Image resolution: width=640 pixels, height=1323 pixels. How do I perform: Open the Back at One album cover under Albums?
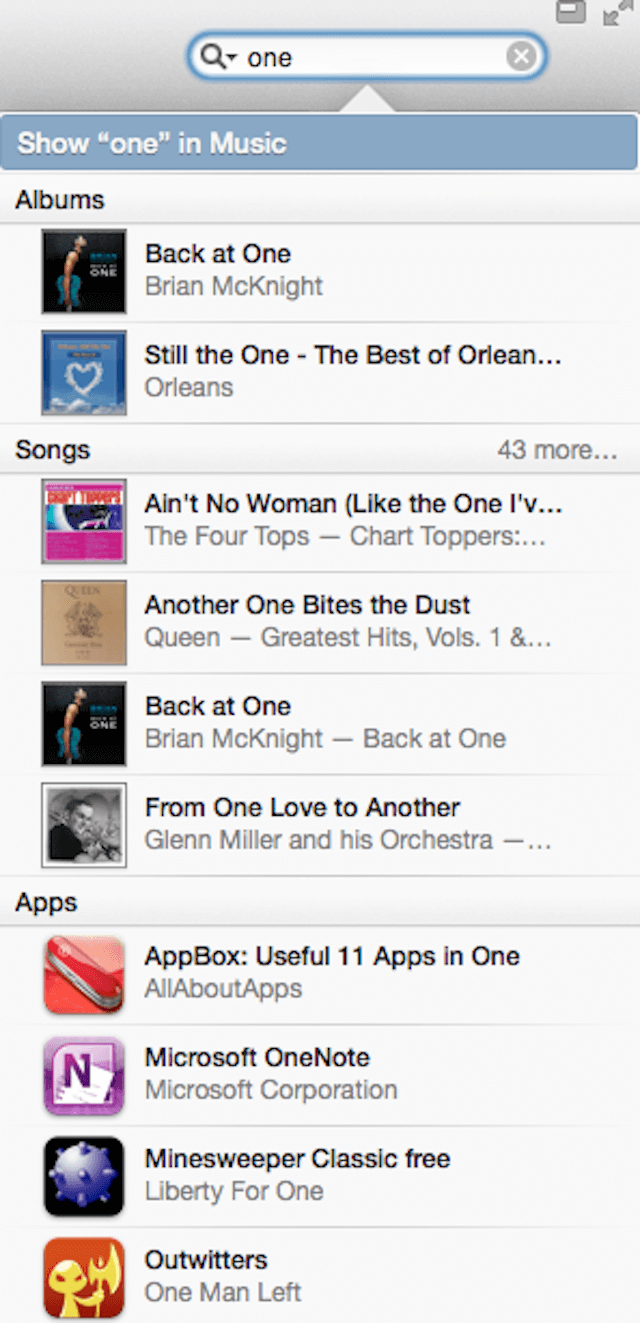click(x=84, y=271)
